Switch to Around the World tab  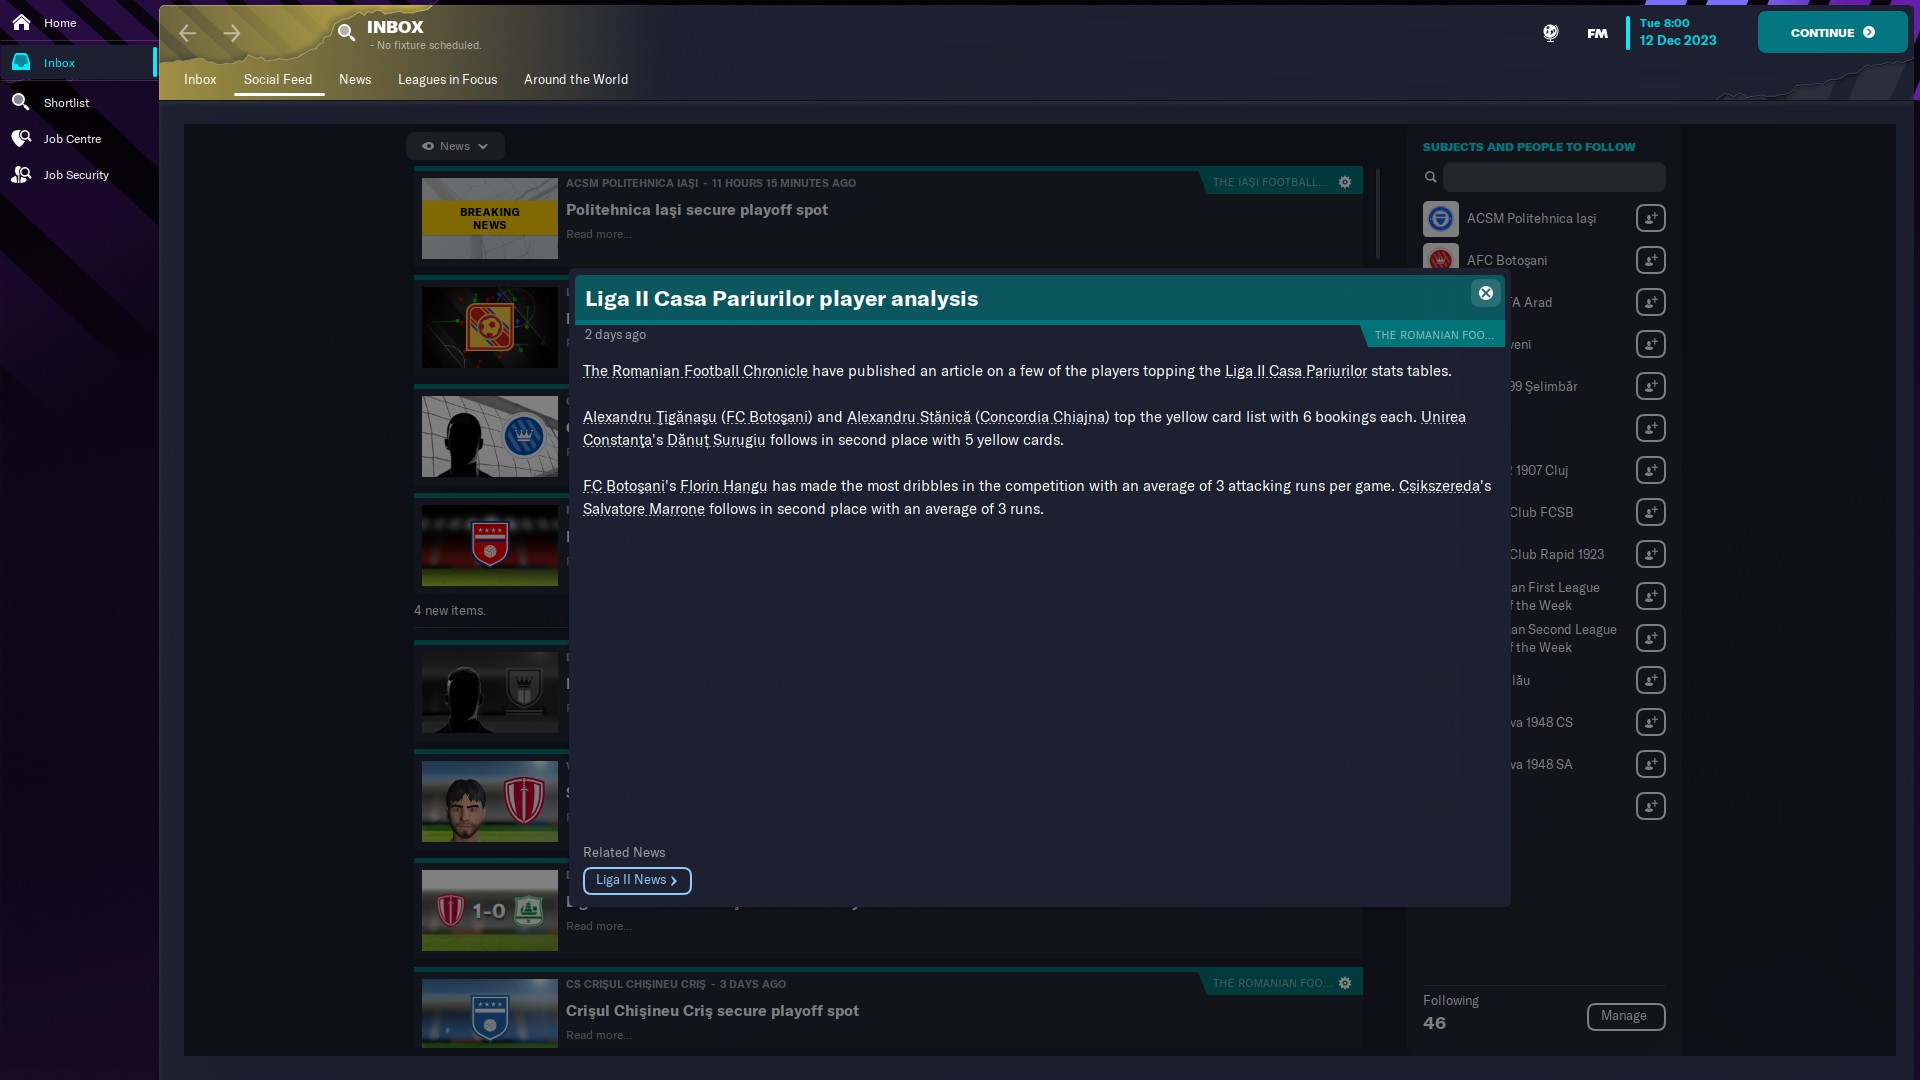(x=576, y=79)
